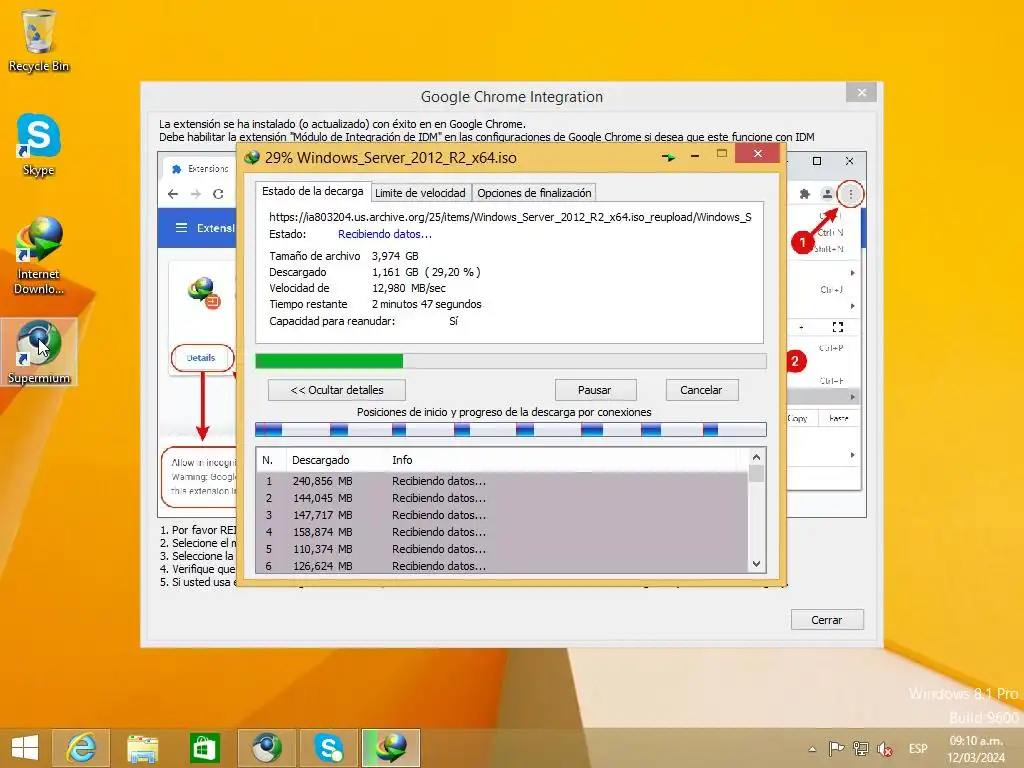Cancel the download with Cancelar
Viewport: 1024px width, 768px height.
coord(701,390)
